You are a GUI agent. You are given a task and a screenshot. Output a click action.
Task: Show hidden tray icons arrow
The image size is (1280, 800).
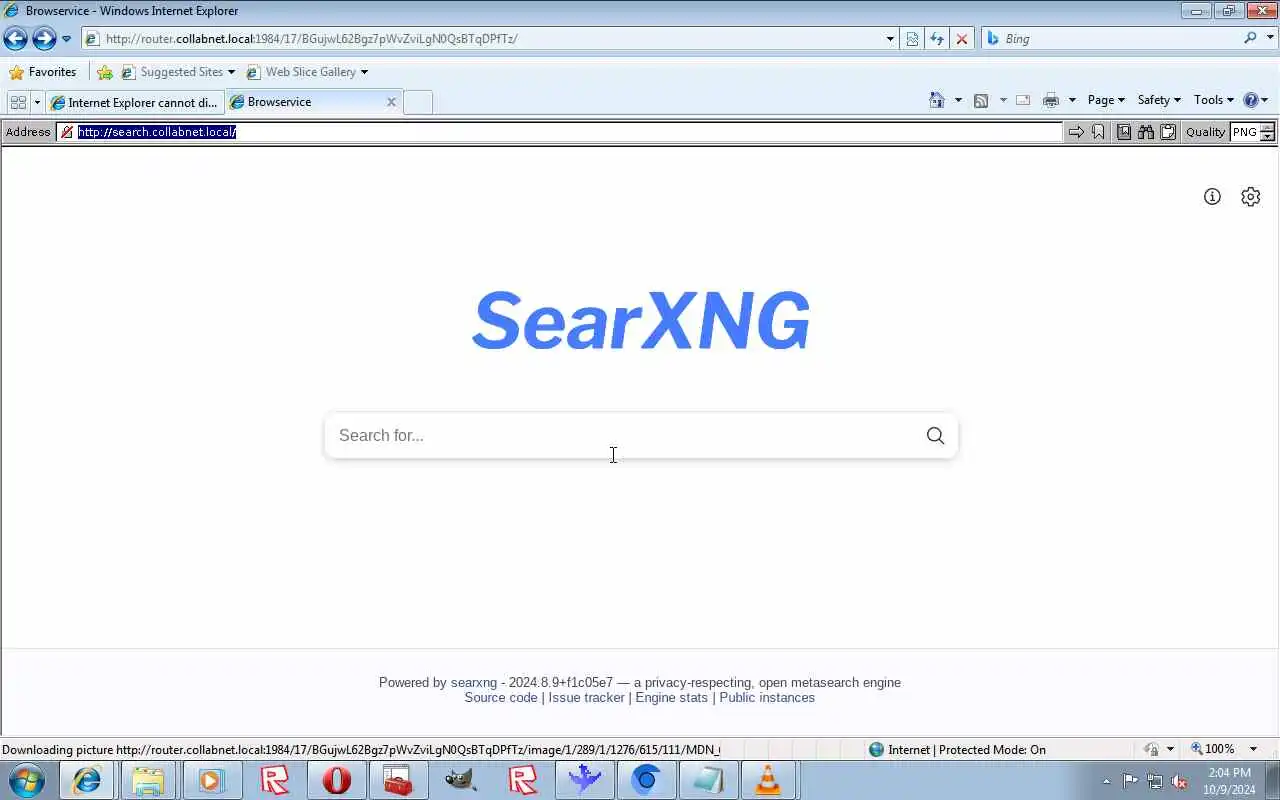click(x=1107, y=781)
